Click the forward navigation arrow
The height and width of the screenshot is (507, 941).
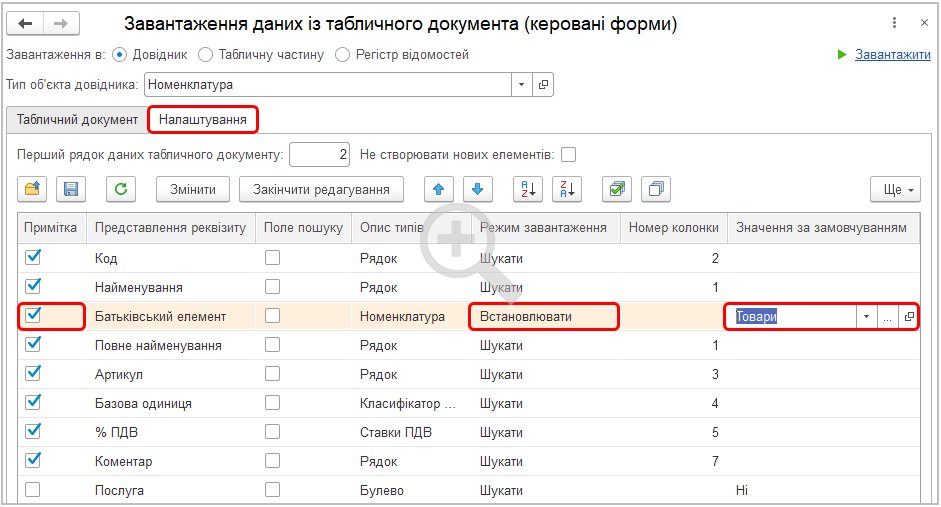click(x=61, y=23)
